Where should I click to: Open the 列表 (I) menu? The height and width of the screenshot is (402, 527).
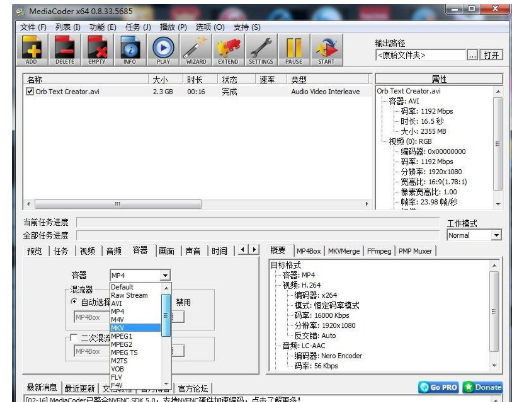pyautogui.click(x=68, y=27)
